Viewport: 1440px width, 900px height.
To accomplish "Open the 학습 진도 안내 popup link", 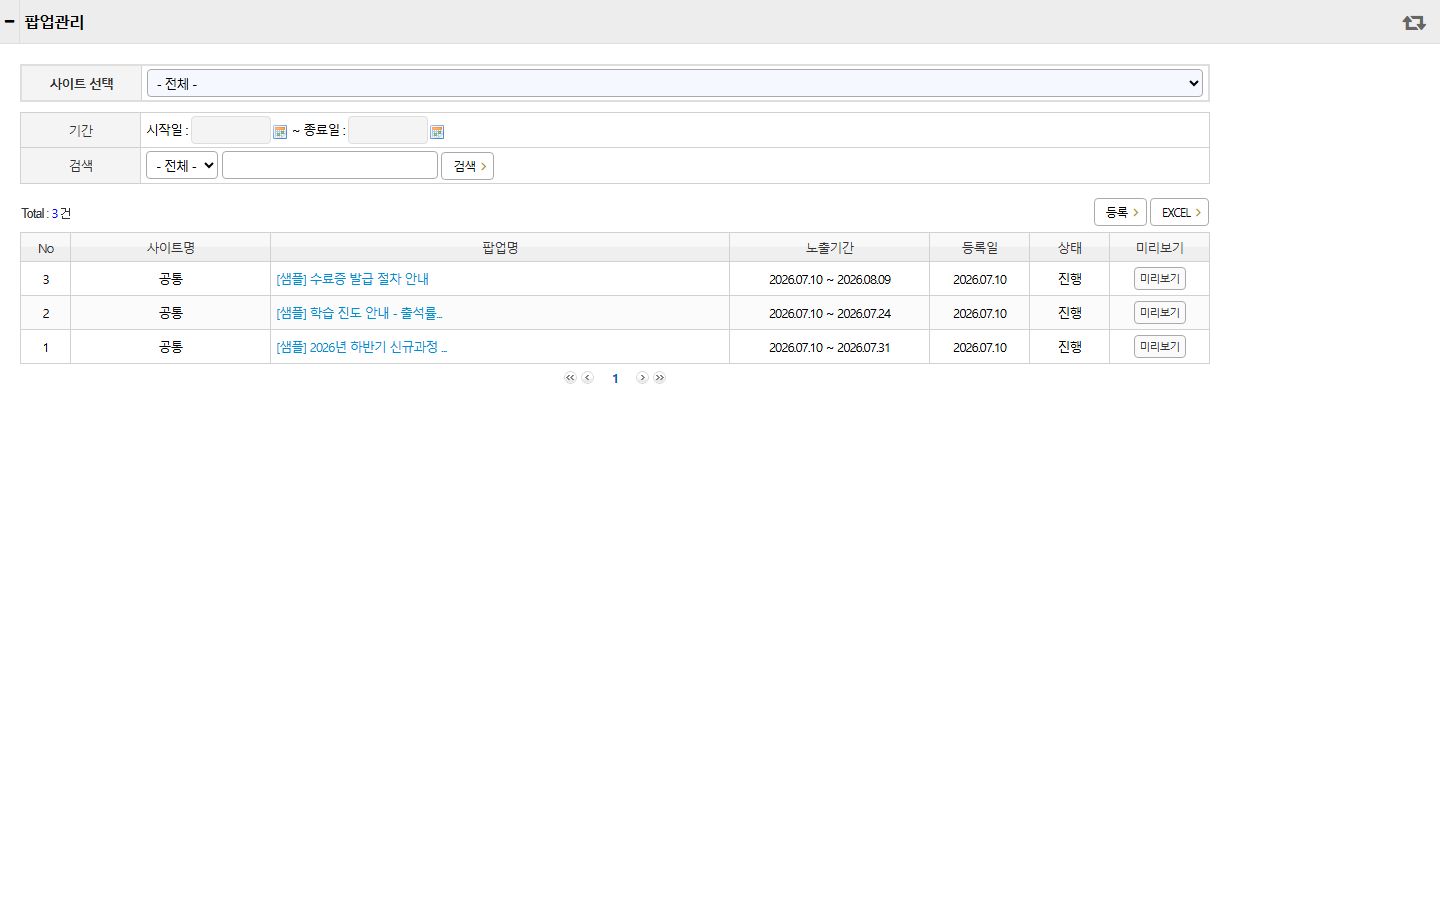I will tap(359, 313).
